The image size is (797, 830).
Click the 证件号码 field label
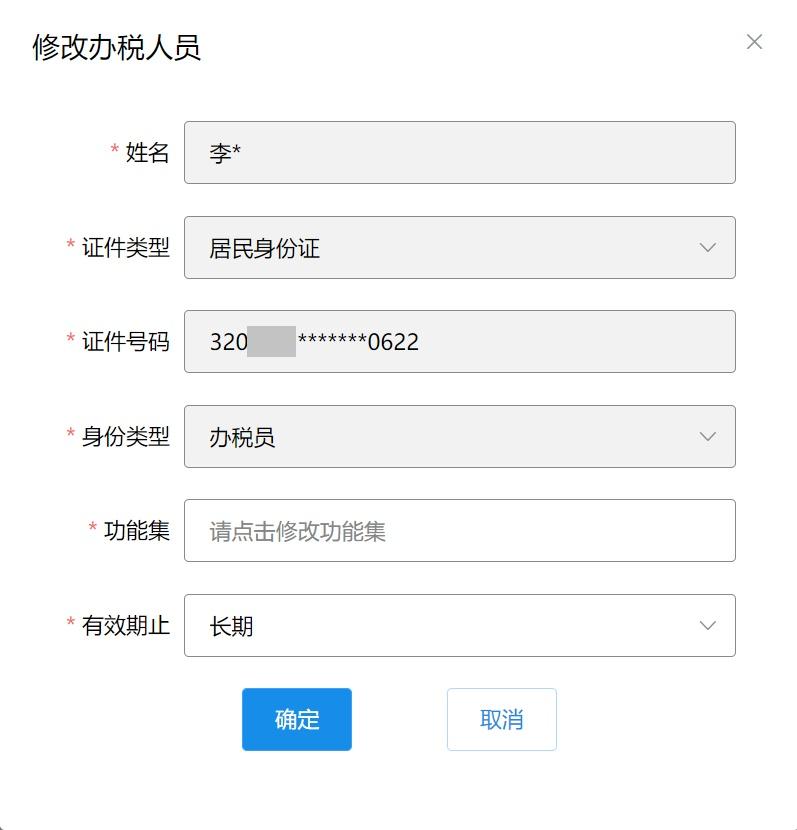click(126, 342)
